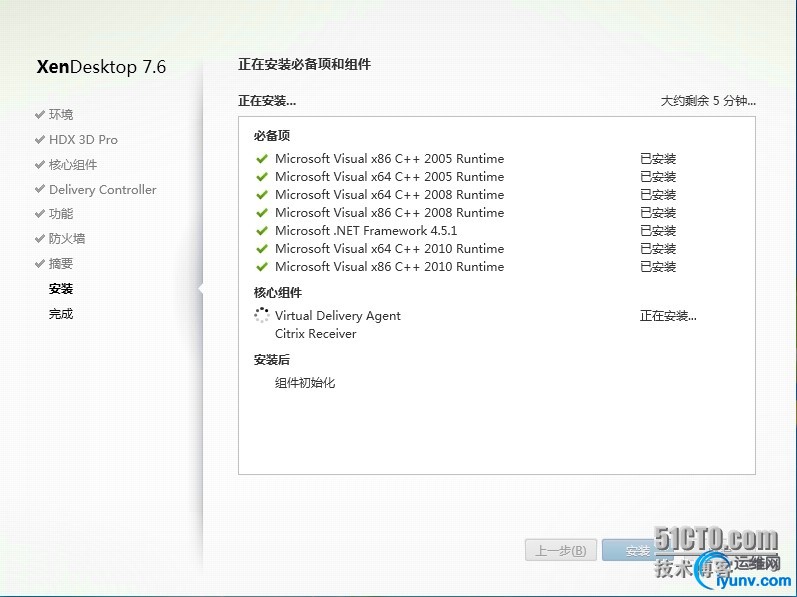Click 'Microsoft Visual x86 C++ 2008 Runtime' text

click(389, 212)
